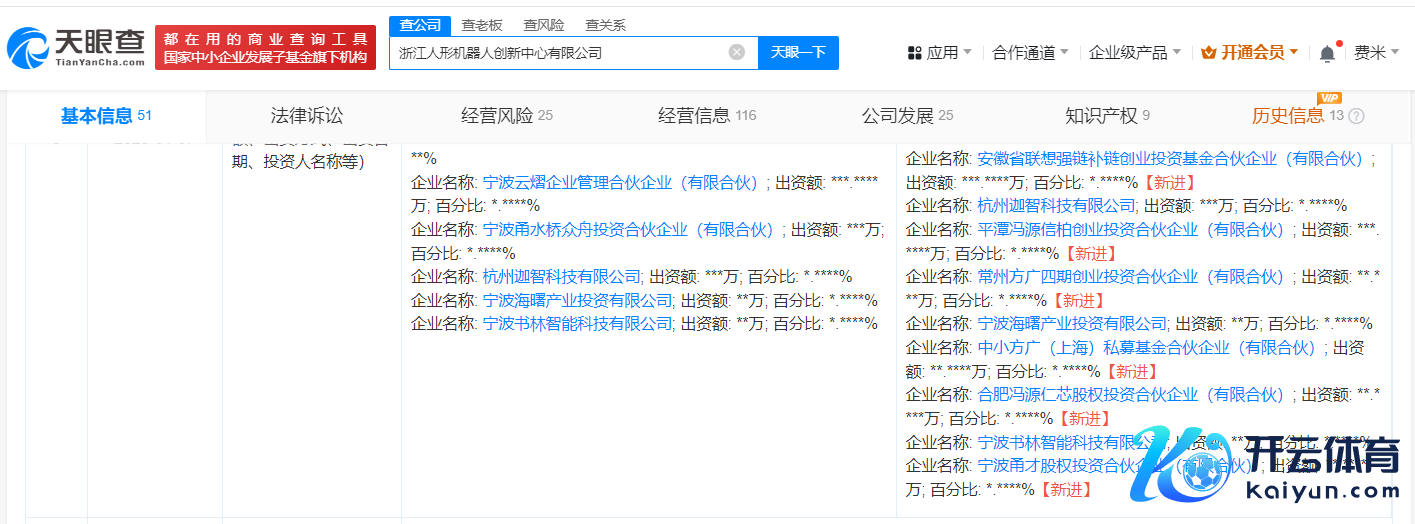The image size is (1415, 524).
Task: Open the notification bell
Action: coord(1327,53)
